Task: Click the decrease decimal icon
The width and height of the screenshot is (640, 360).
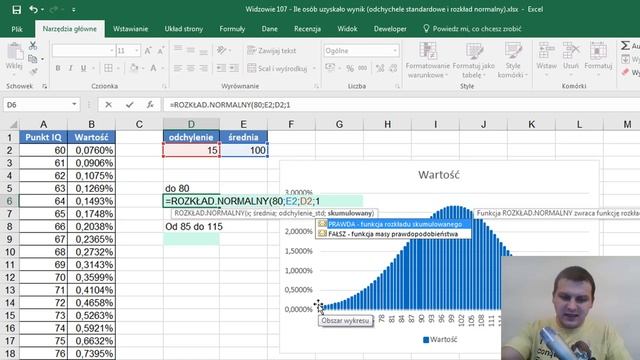Action: point(393,68)
